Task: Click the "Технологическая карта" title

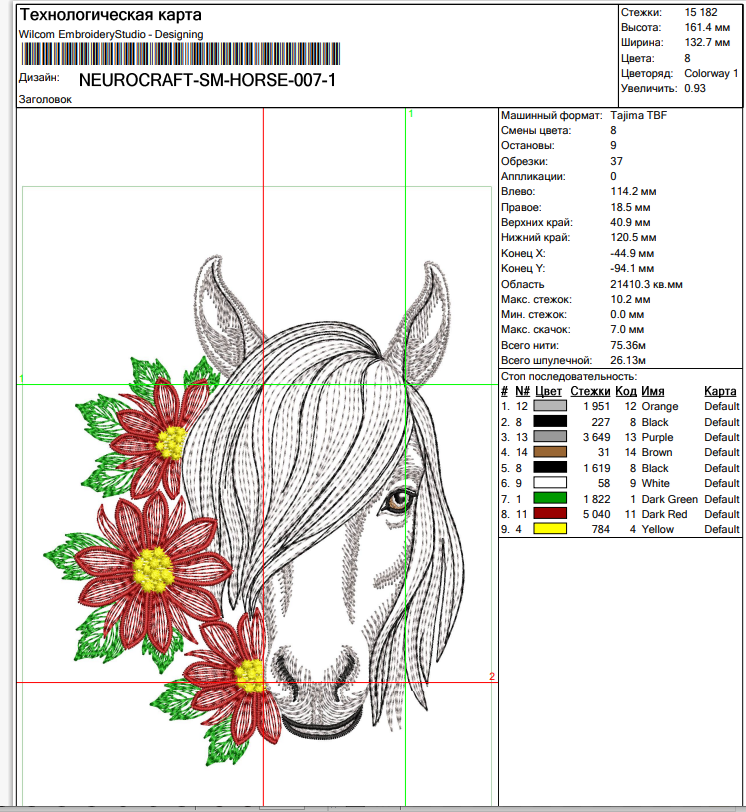Action: [x=110, y=16]
